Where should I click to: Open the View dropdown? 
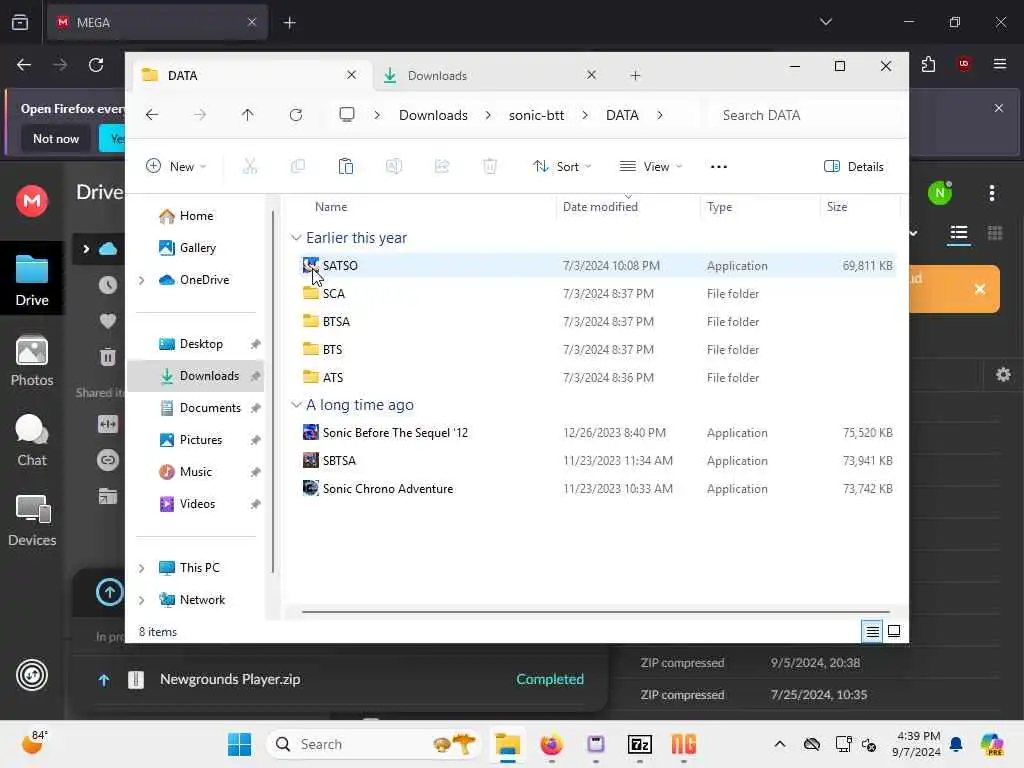(650, 167)
